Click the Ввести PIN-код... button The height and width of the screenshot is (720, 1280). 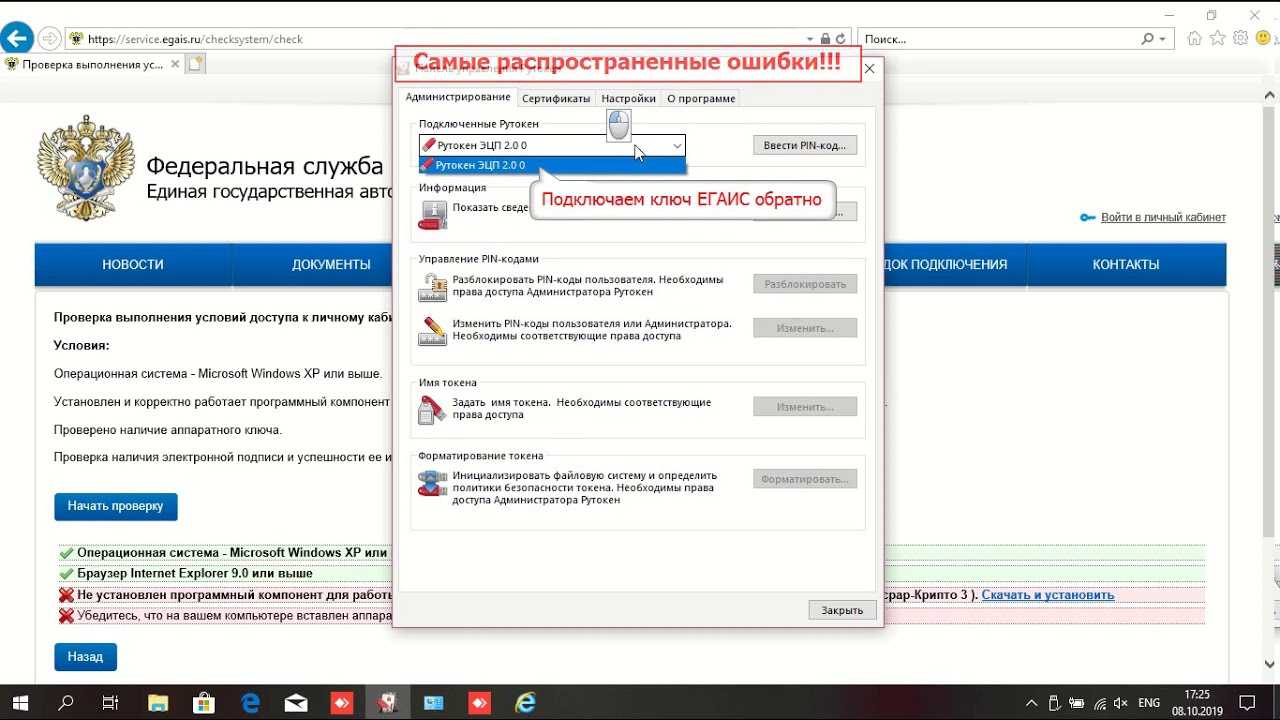click(804, 145)
